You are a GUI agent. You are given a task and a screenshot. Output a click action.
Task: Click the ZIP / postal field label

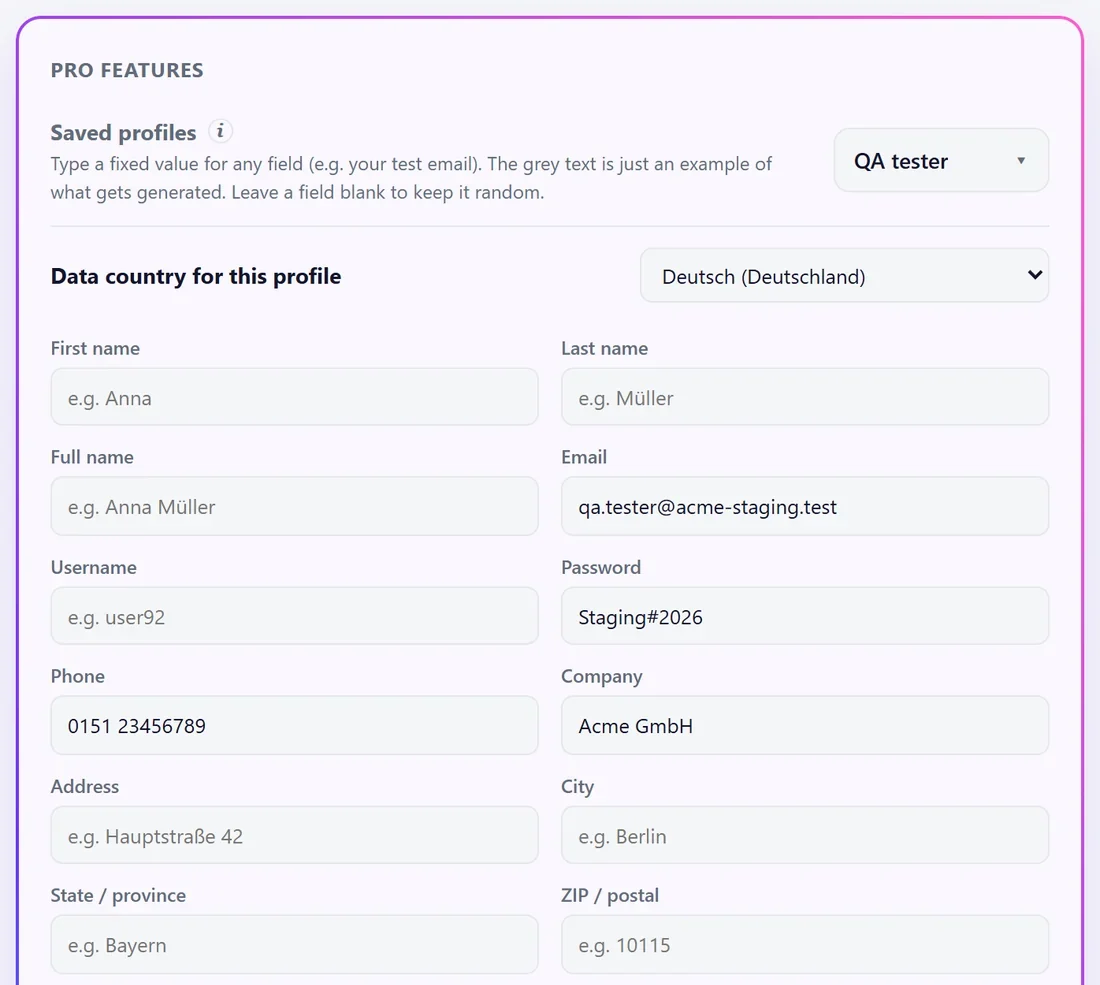coord(610,896)
